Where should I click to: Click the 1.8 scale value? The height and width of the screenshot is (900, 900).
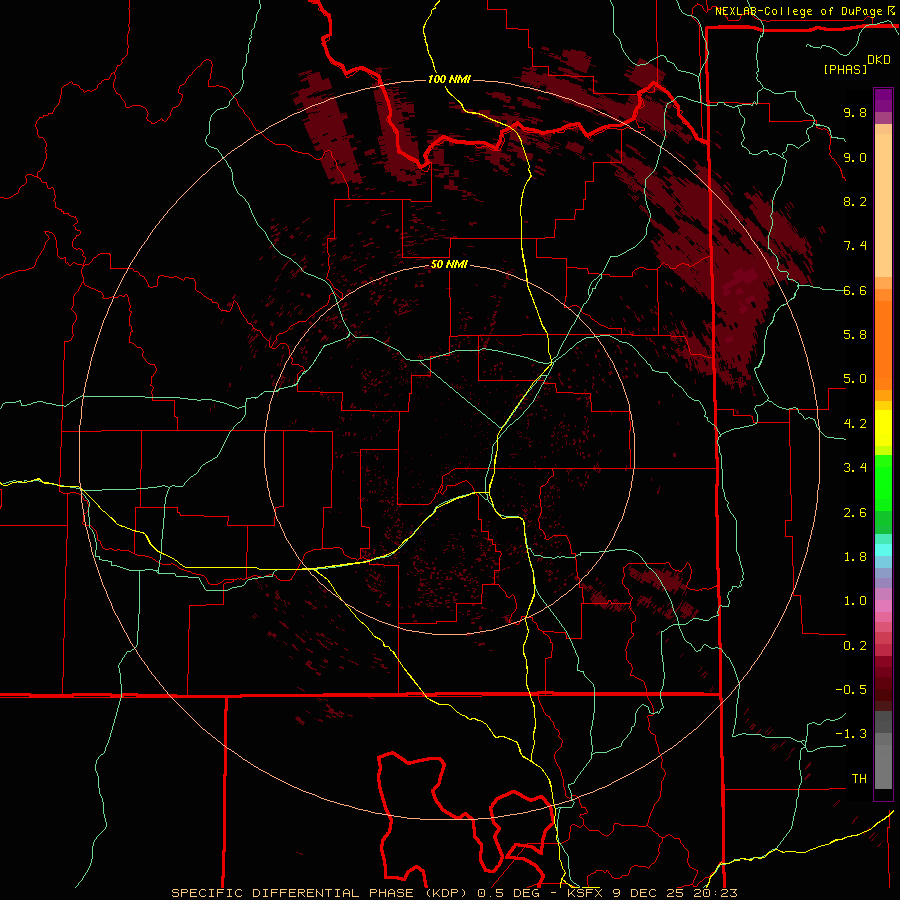coord(855,557)
